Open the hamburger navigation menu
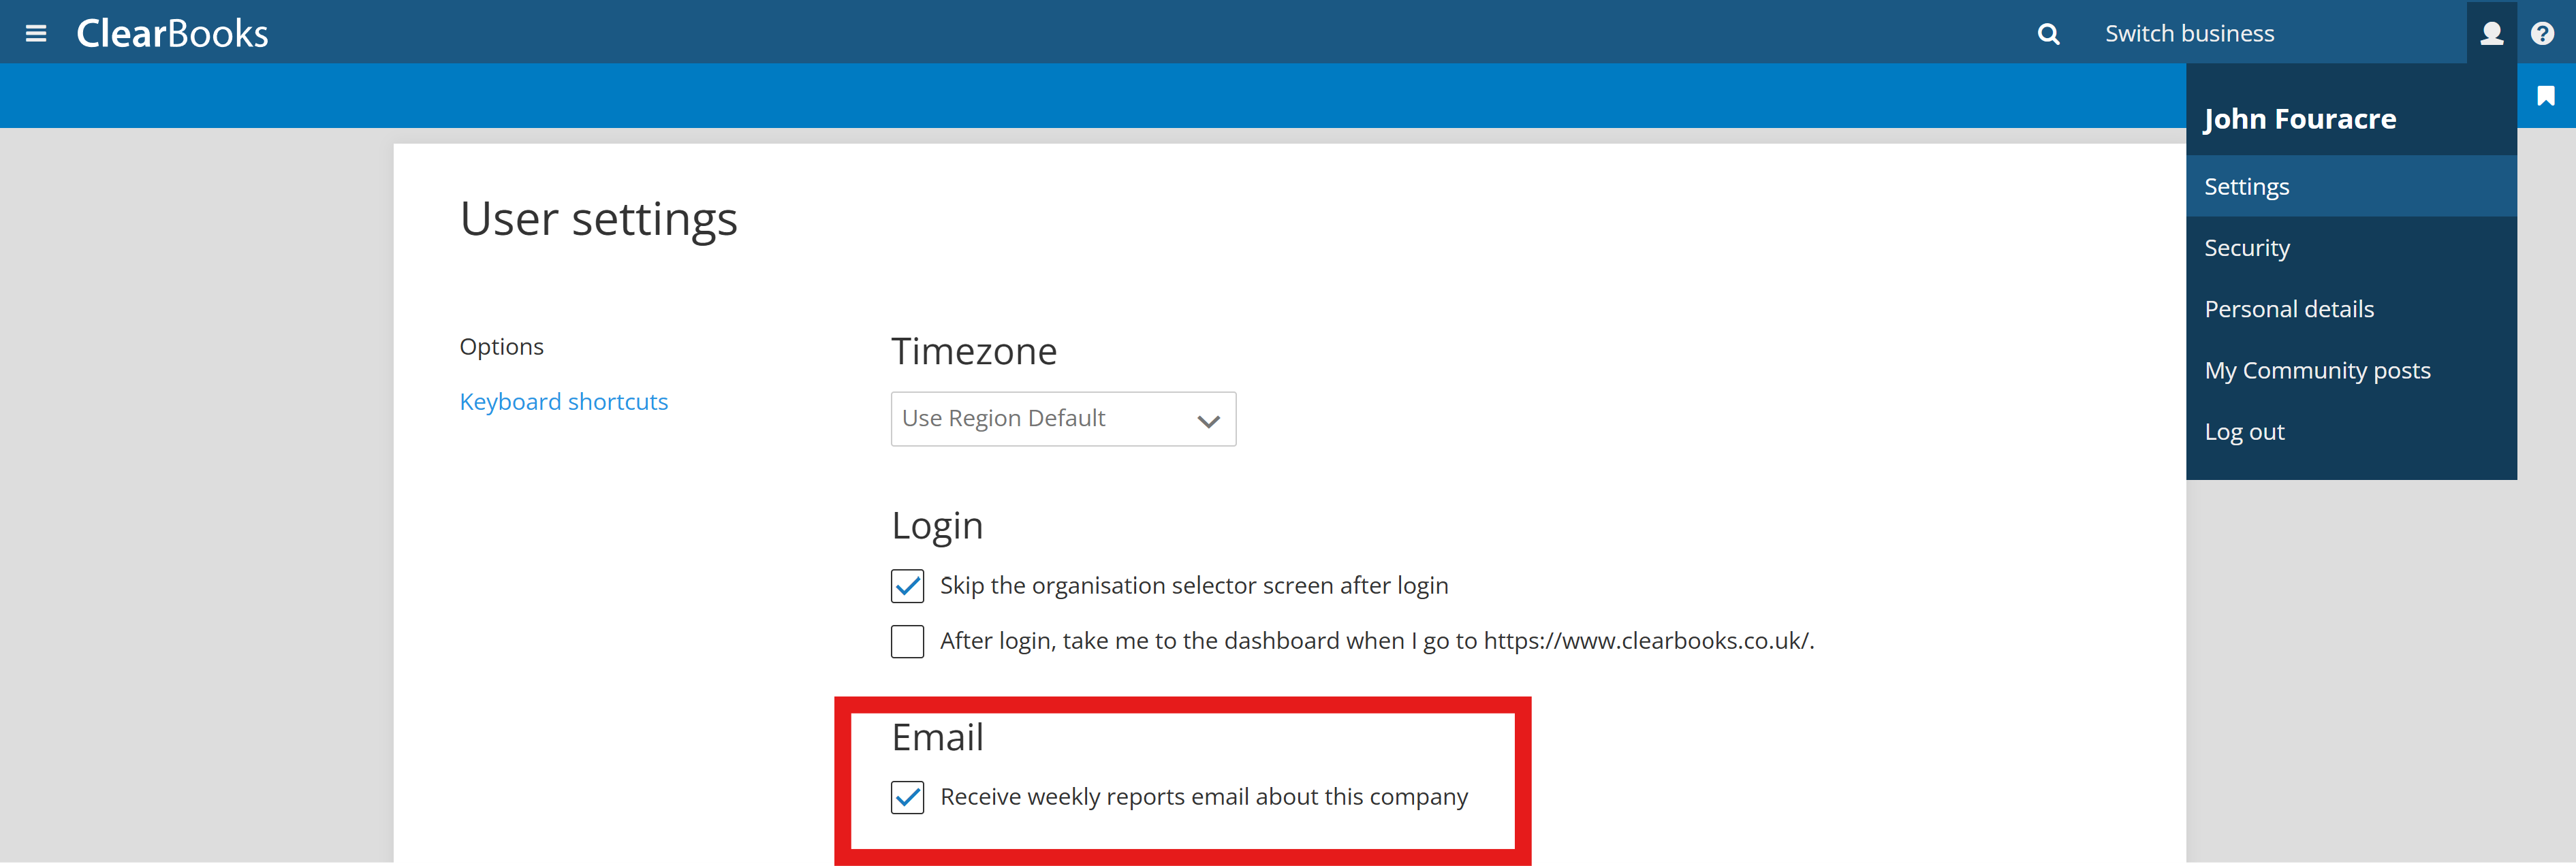2576x866 pixels. click(x=36, y=33)
